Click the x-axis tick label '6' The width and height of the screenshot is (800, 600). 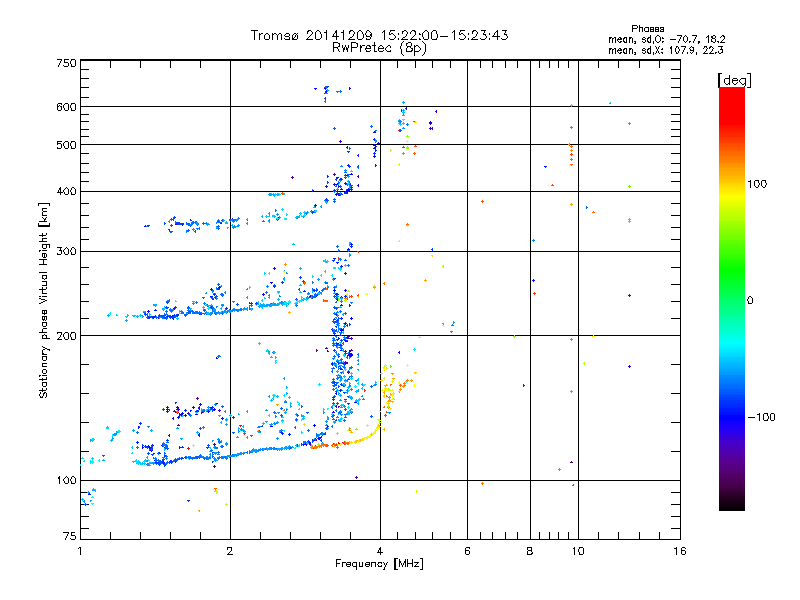point(468,551)
